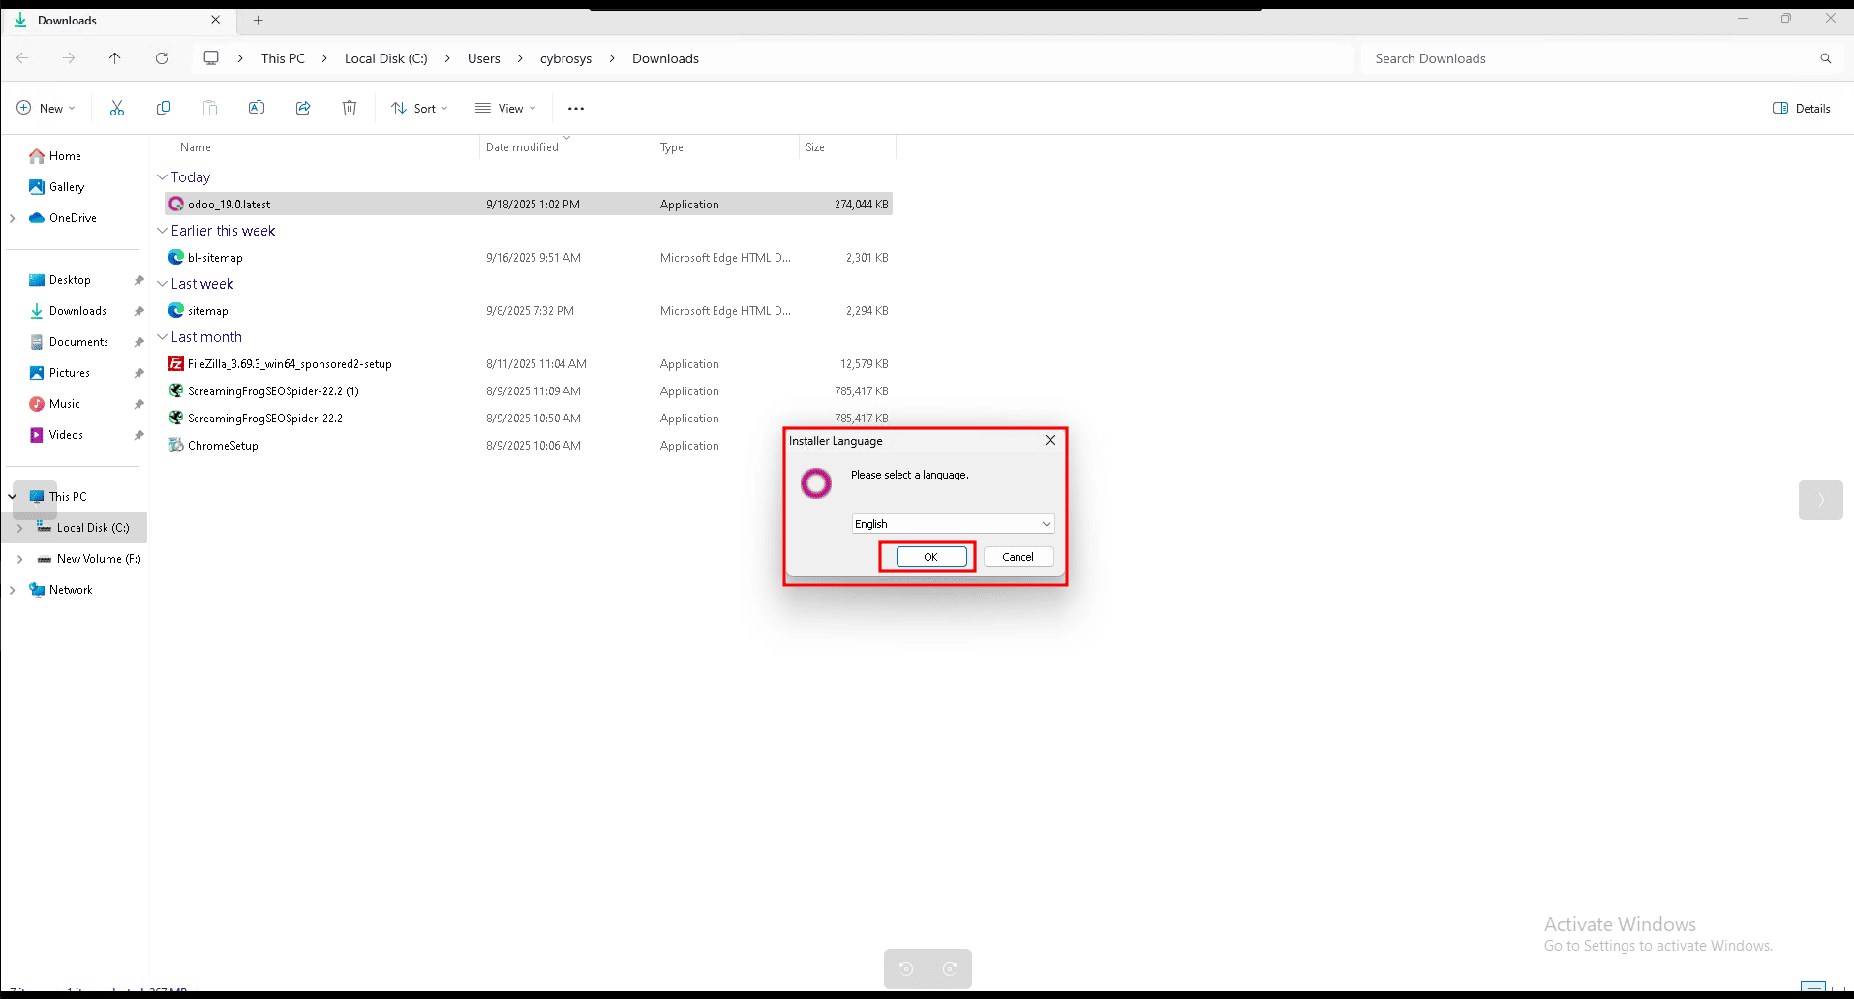The width and height of the screenshot is (1854, 999).
Task: Click cybrosys in the breadcrumb path
Action: pos(566,58)
